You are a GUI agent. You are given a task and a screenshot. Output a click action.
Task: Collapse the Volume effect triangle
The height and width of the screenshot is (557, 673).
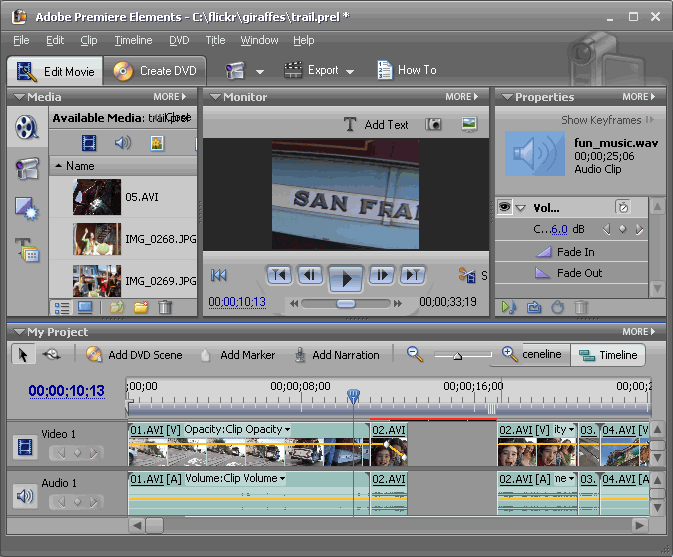(520, 208)
